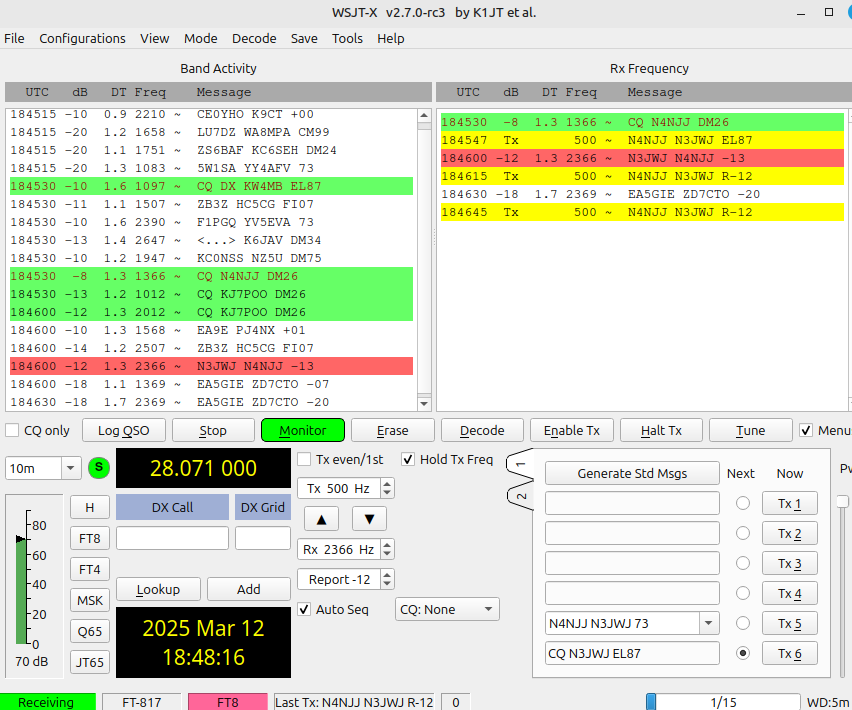This screenshot has height=710, width=852.
Task: Click Halt Tx
Action: pyautogui.click(x=661, y=430)
